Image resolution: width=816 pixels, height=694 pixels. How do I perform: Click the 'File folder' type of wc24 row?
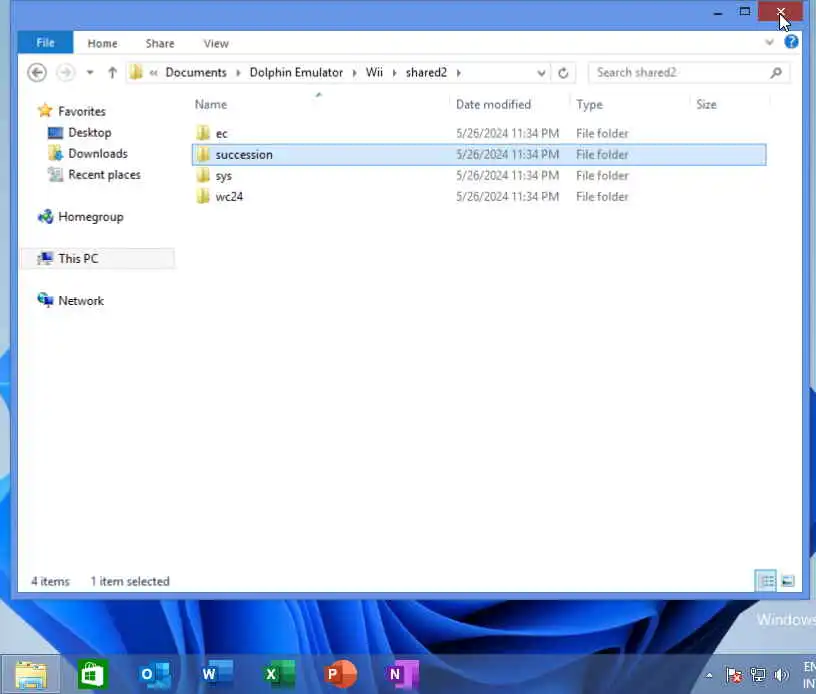point(602,197)
